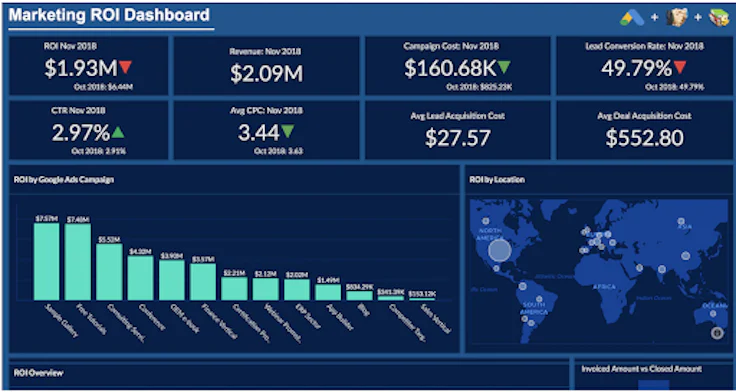Click the map bubble over India

662,269
